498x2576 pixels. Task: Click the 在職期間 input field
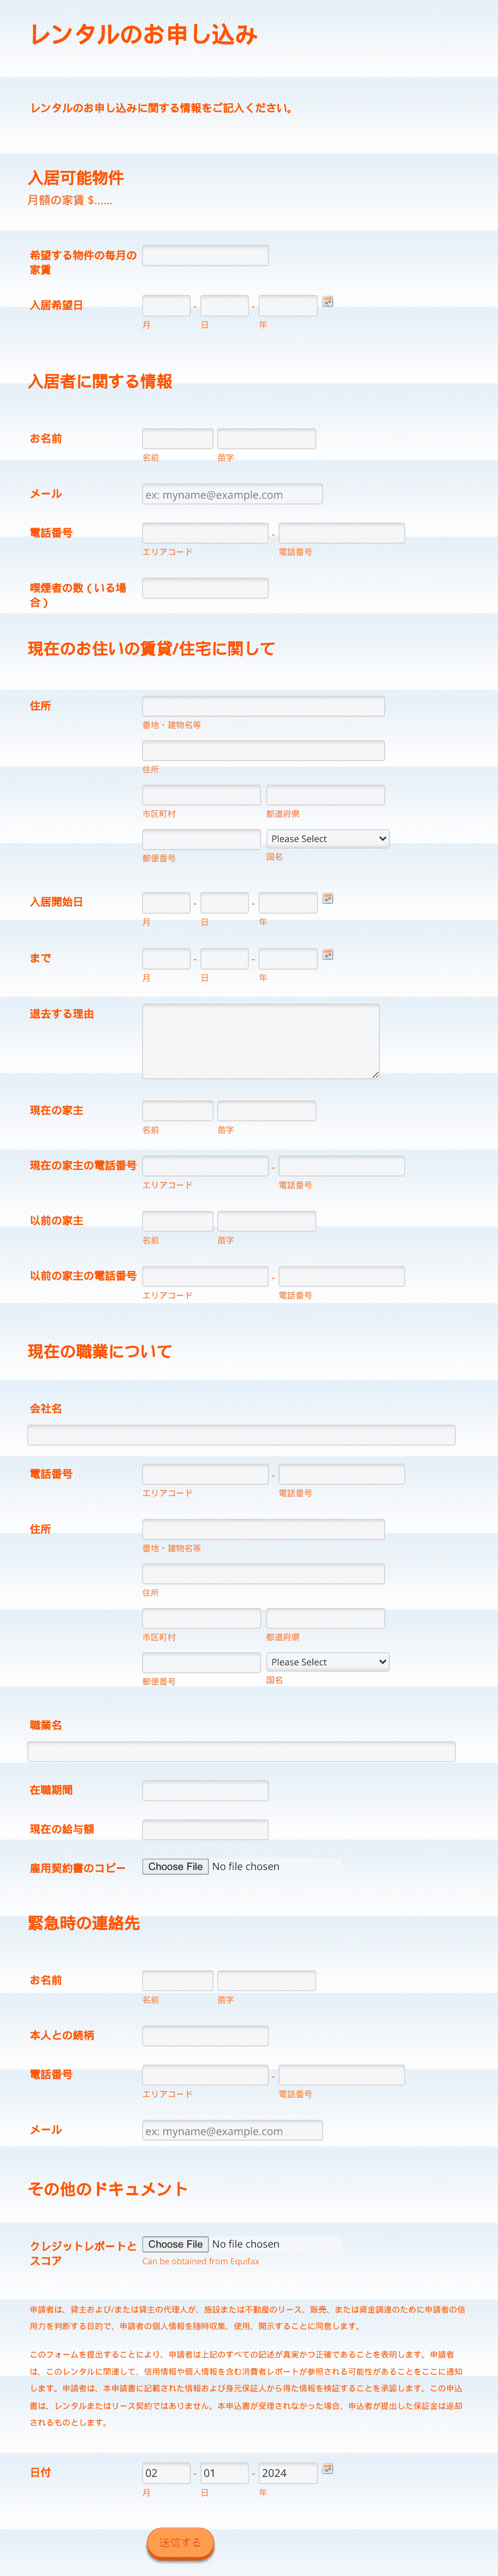[205, 1790]
